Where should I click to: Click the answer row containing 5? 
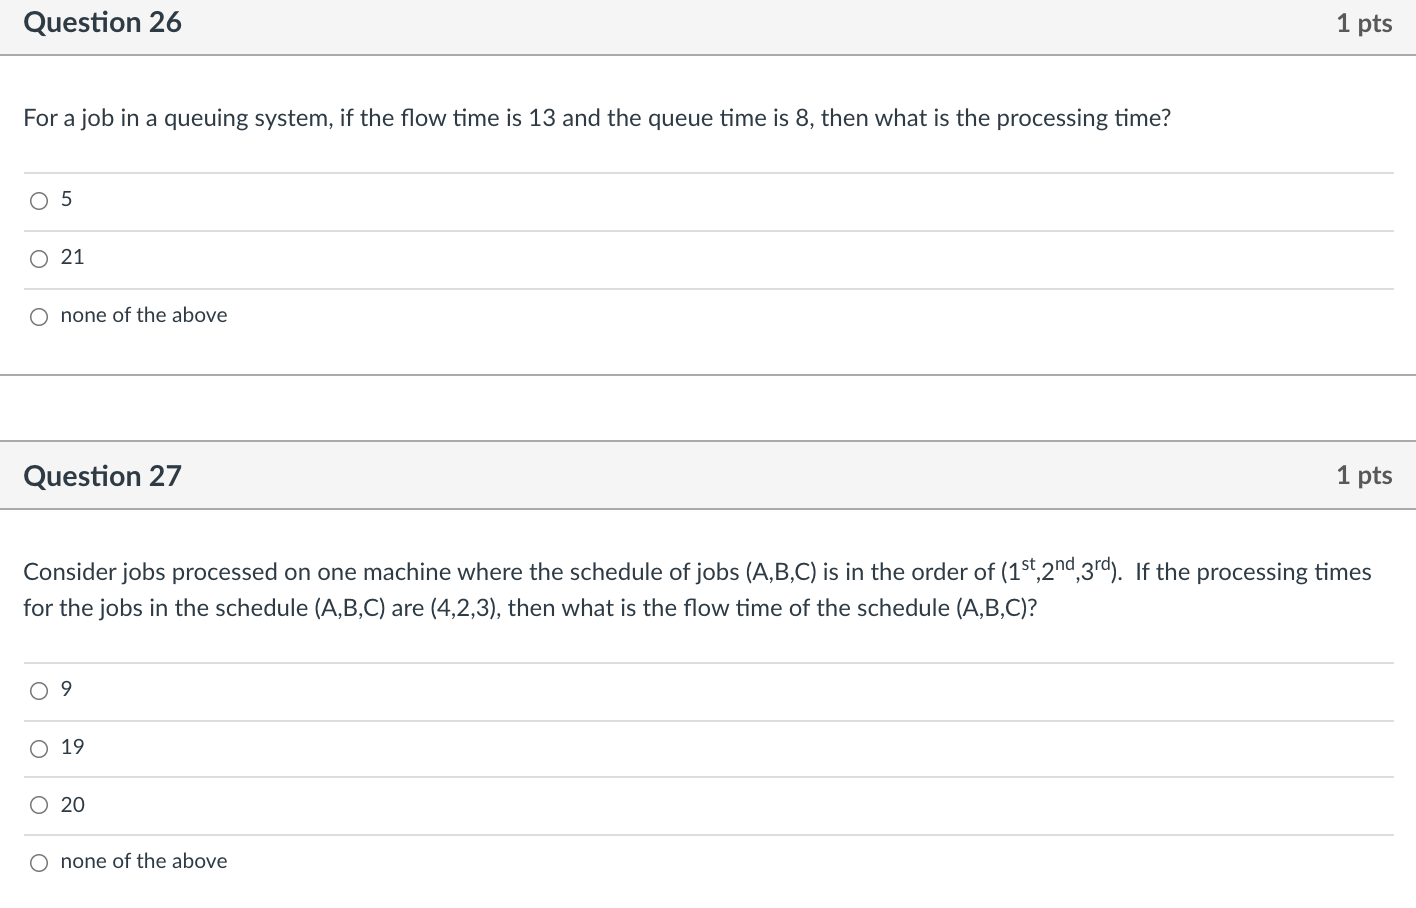(400, 200)
